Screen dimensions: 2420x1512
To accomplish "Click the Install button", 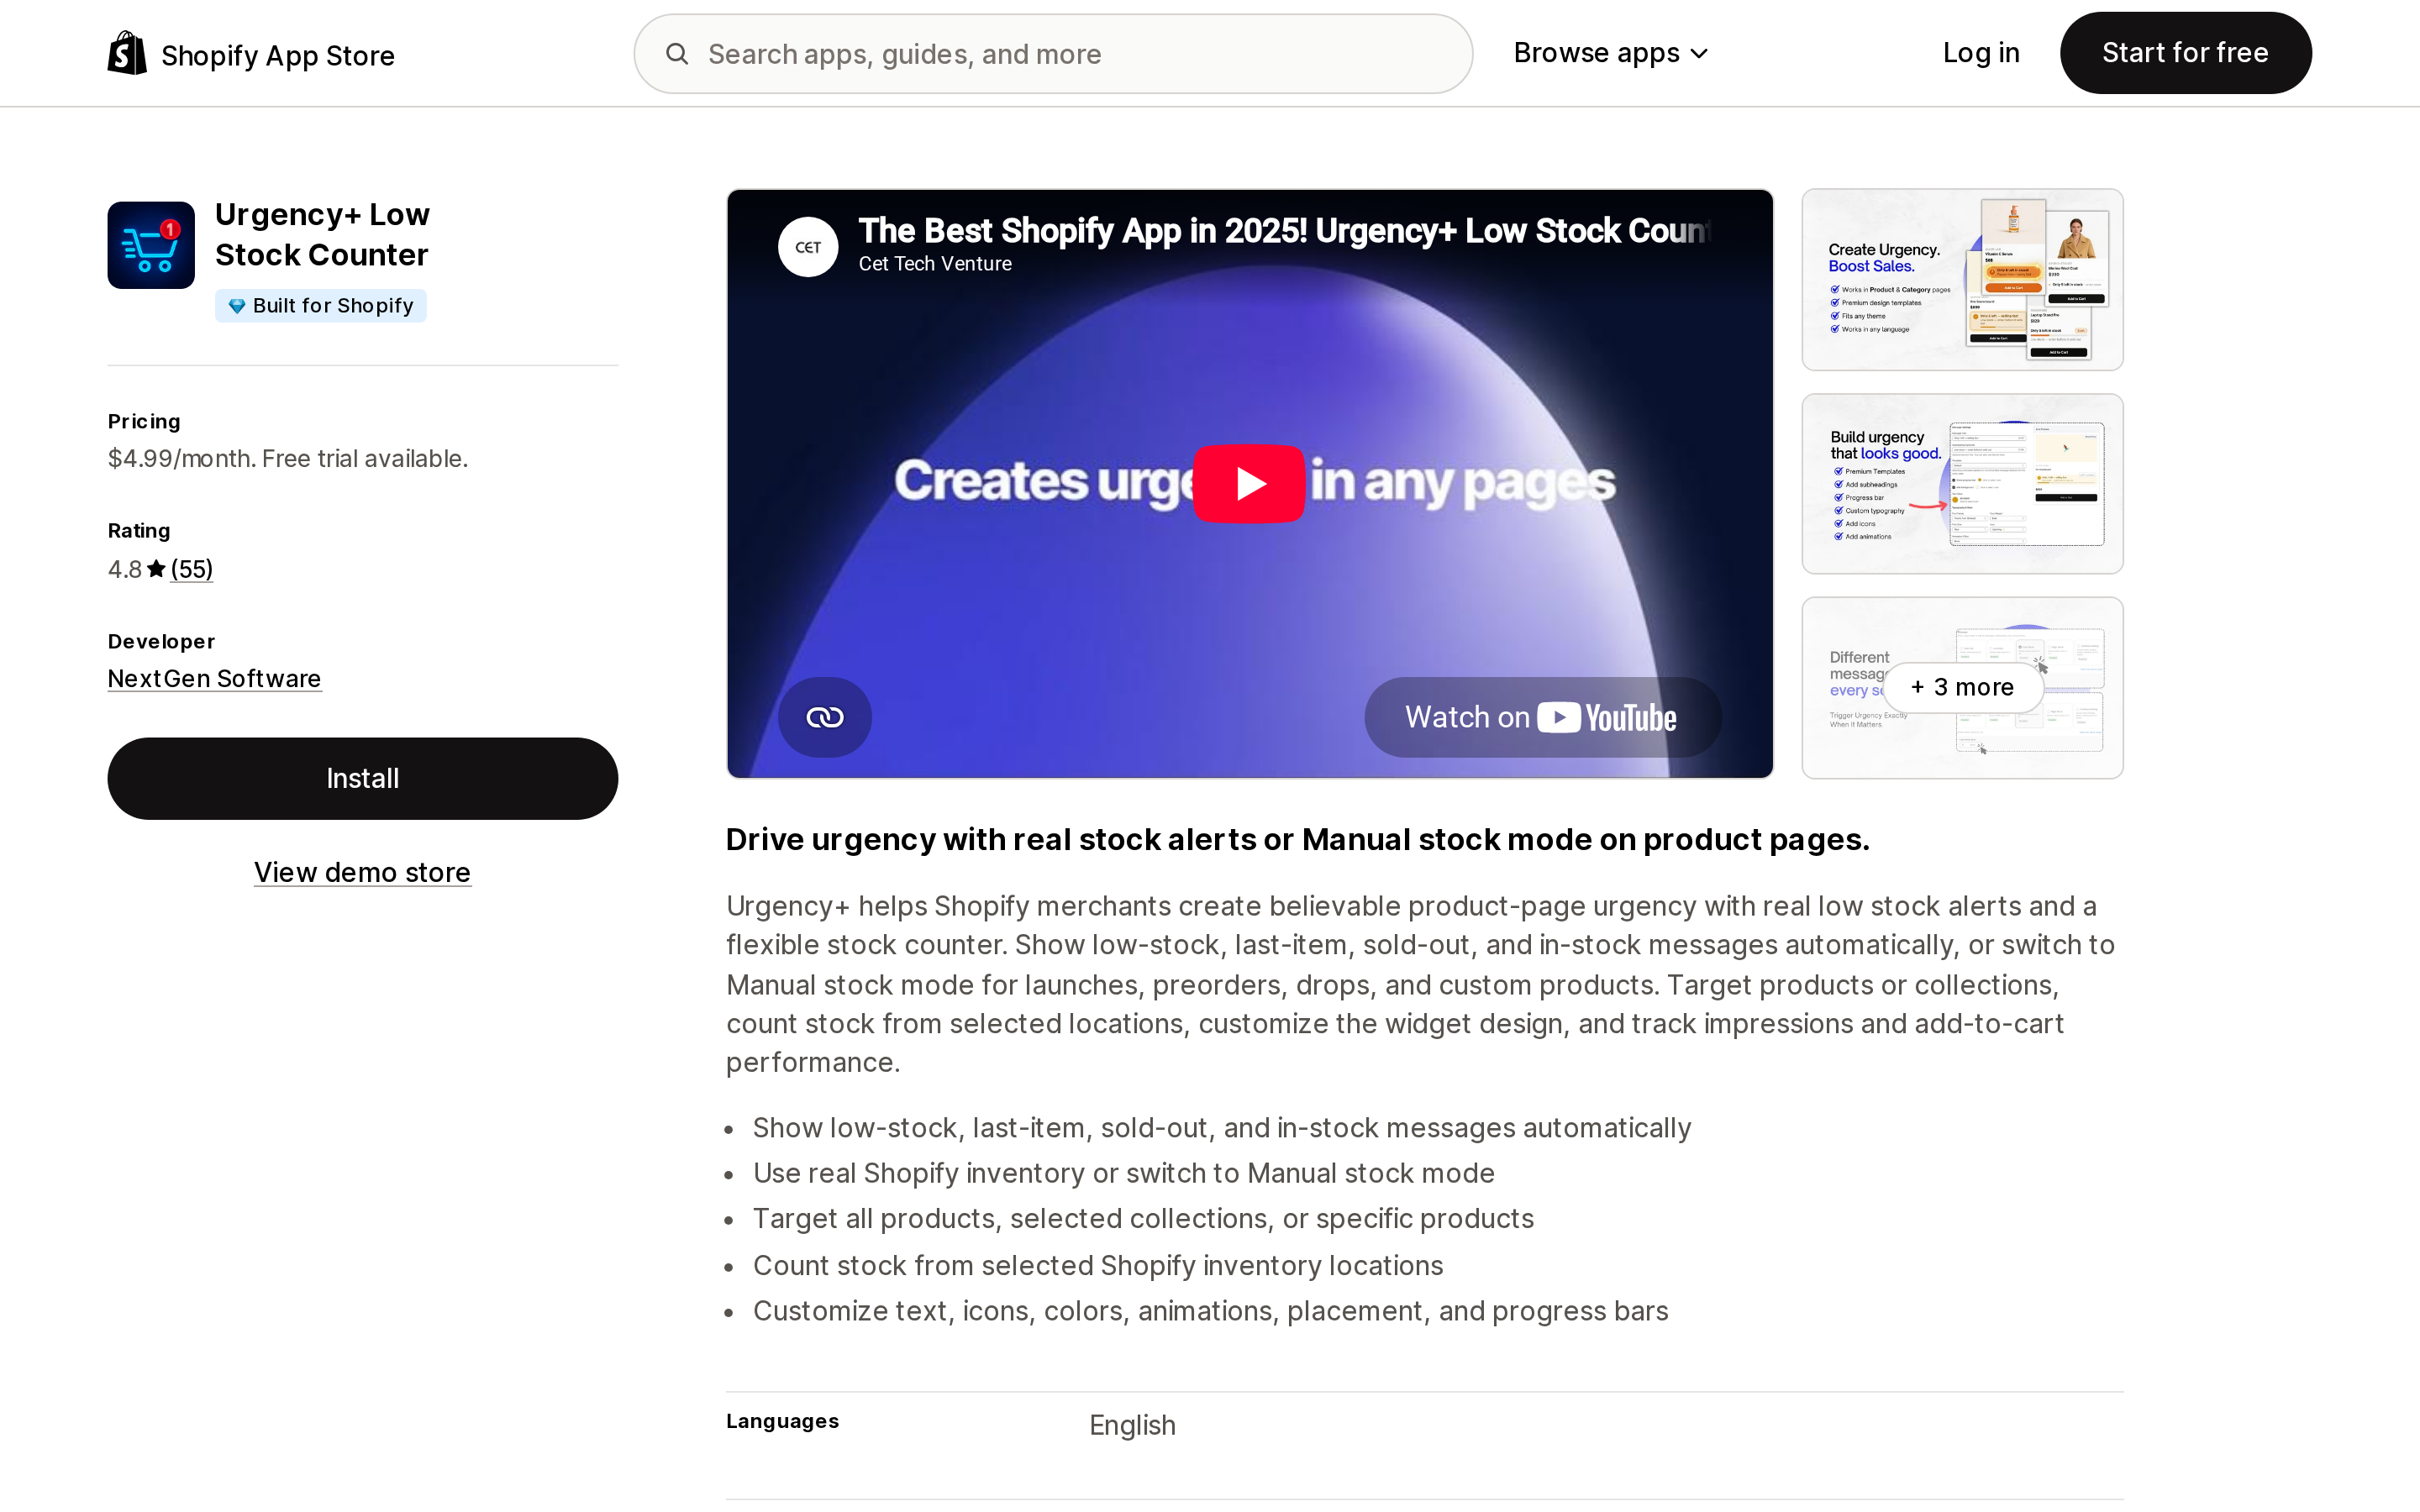I will (x=362, y=779).
